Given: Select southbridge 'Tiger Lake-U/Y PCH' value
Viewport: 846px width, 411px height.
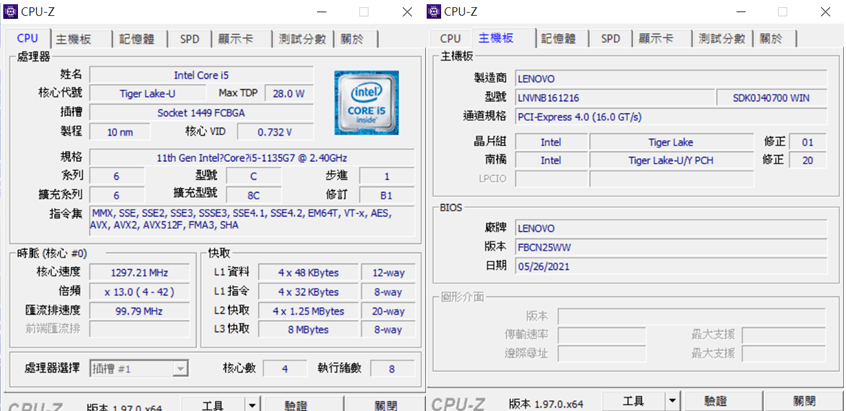Looking at the screenshot, I should (671, 160).
